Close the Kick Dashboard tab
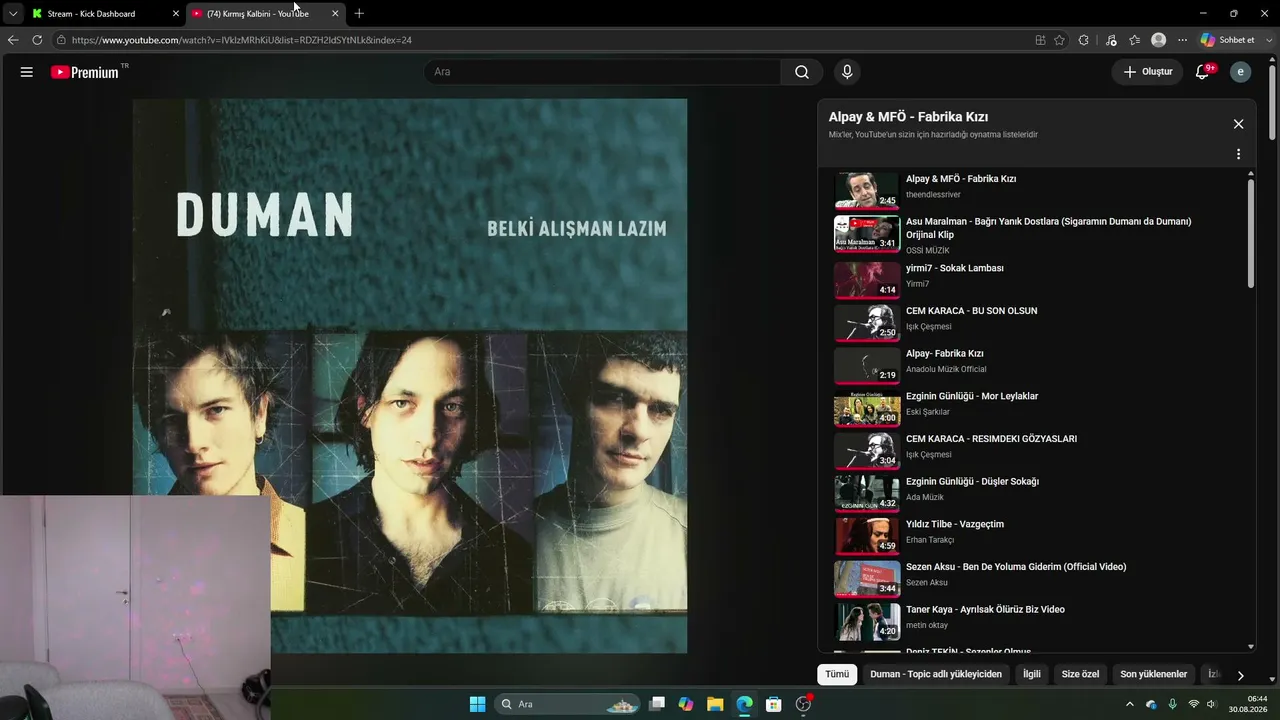The width and height of the screenshot is (1280, 720). (x=176, y=14)
